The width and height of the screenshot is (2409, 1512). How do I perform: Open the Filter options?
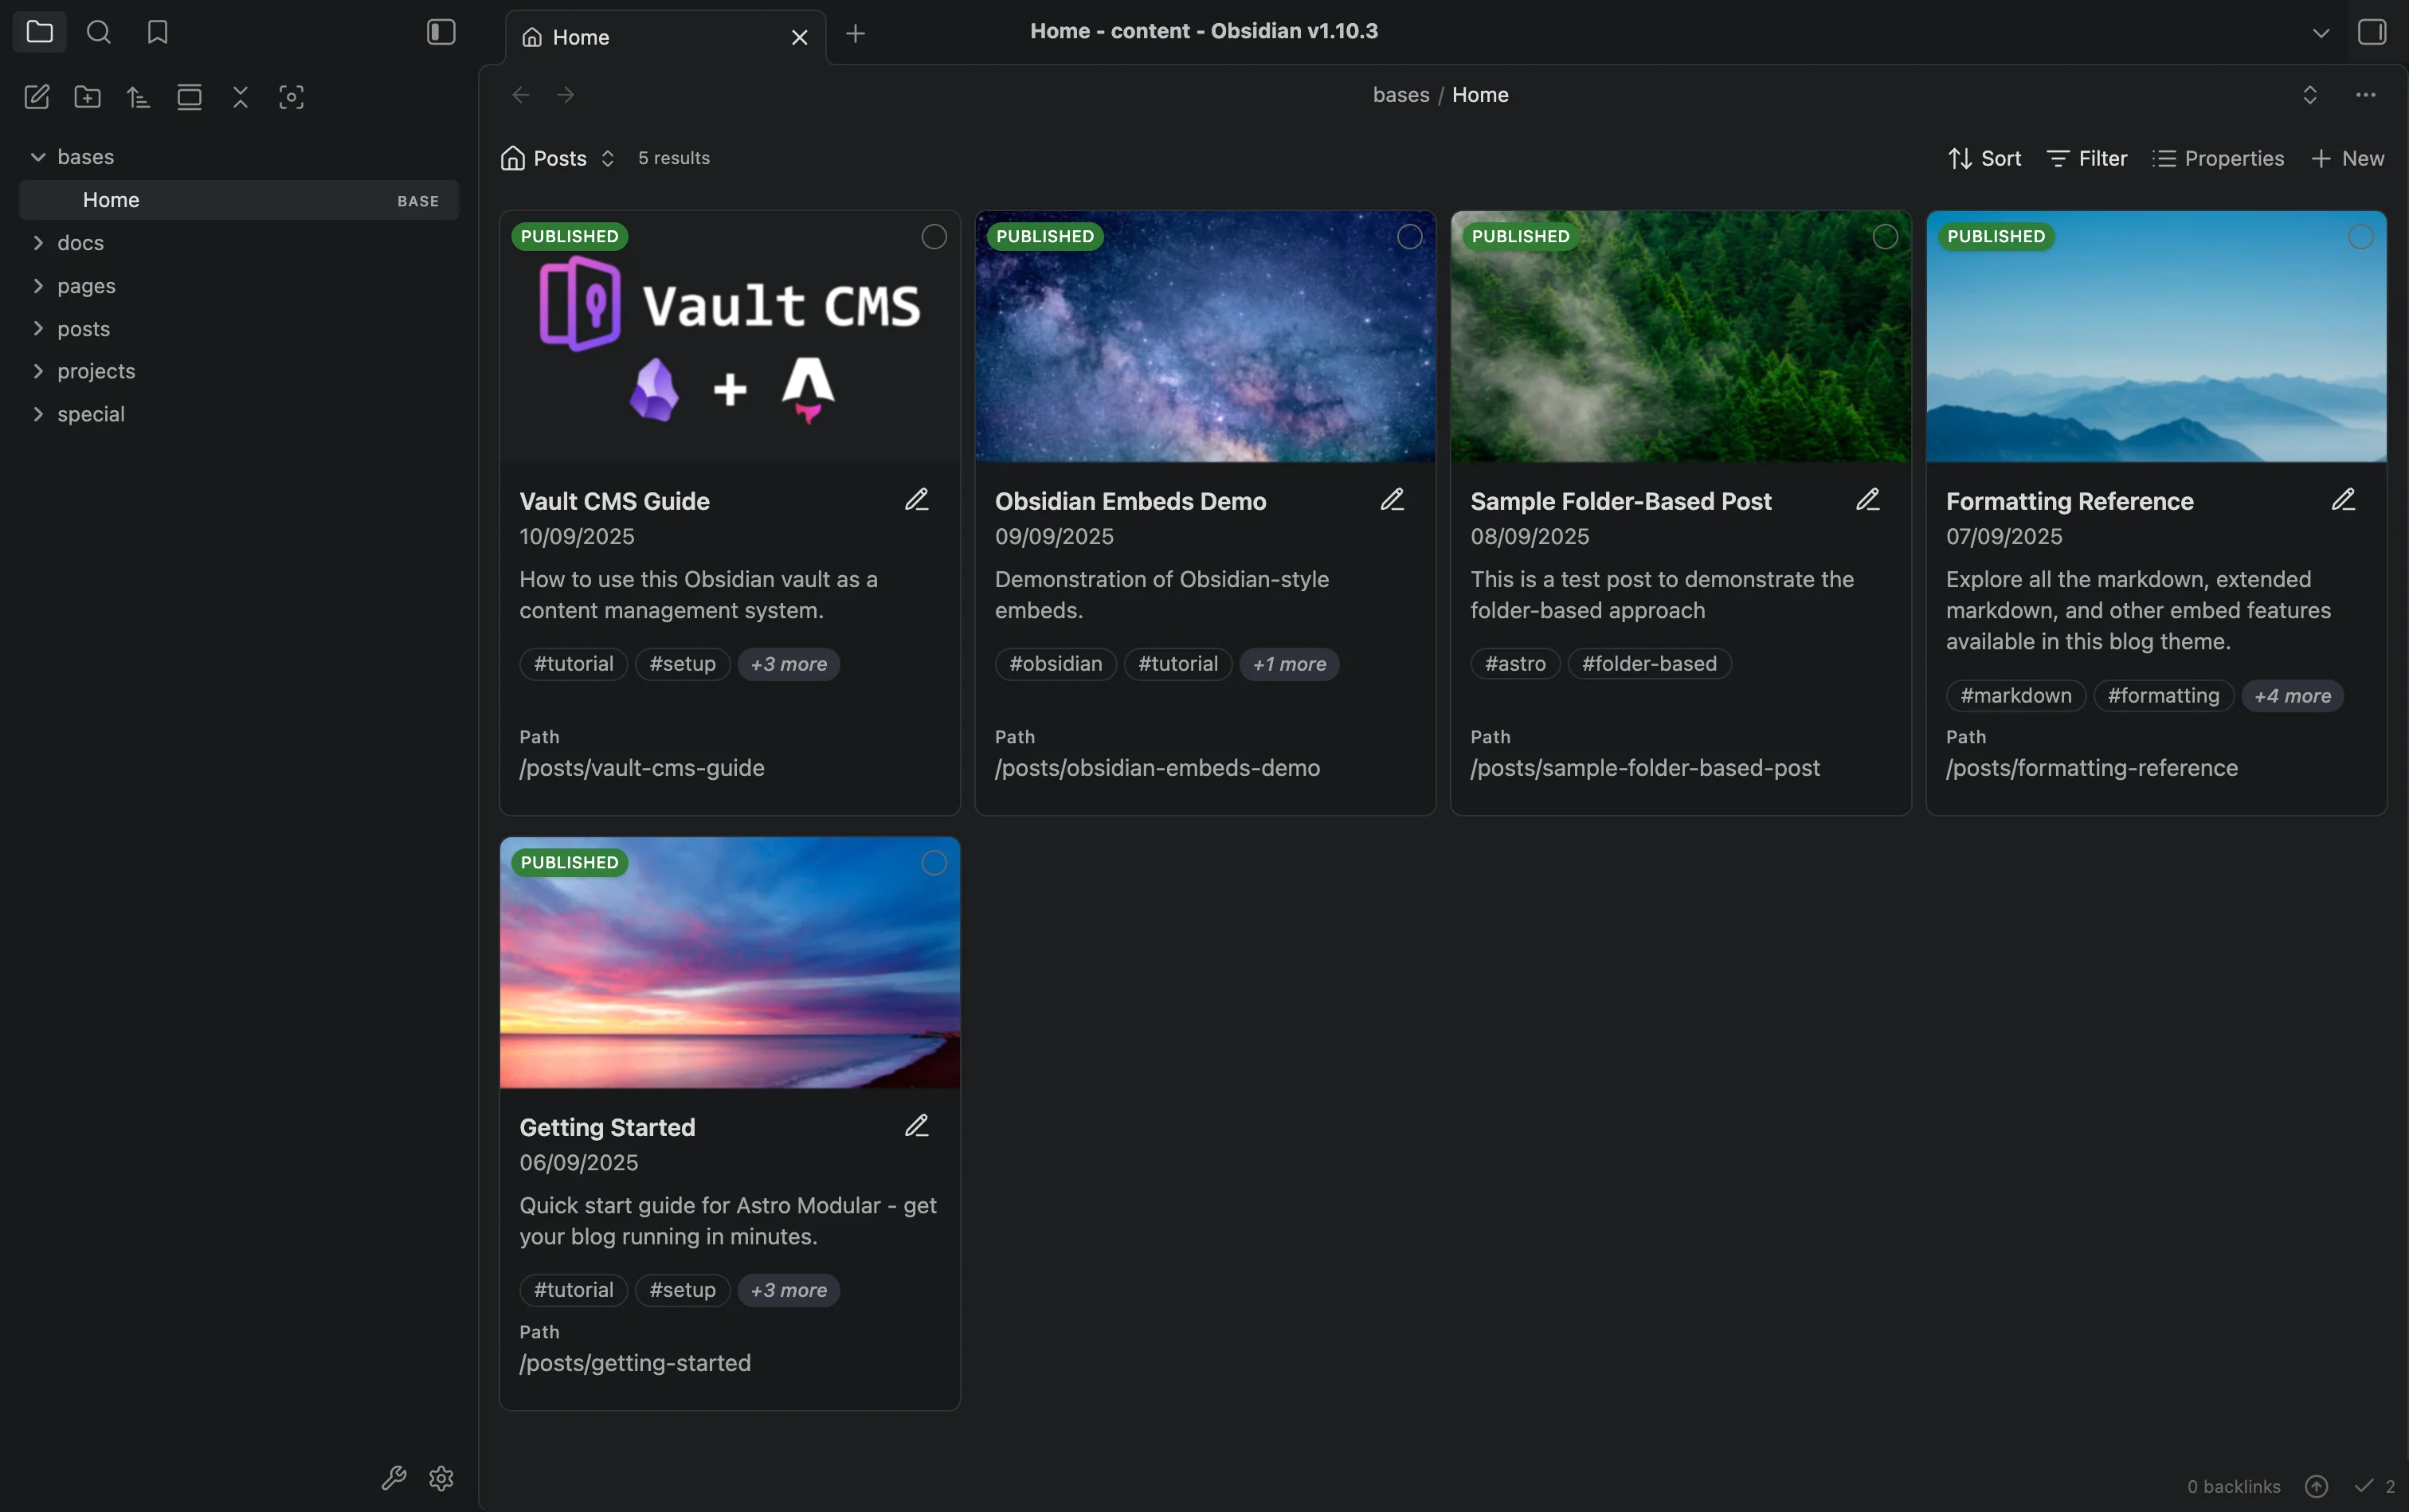click(x=2087, y=158)
